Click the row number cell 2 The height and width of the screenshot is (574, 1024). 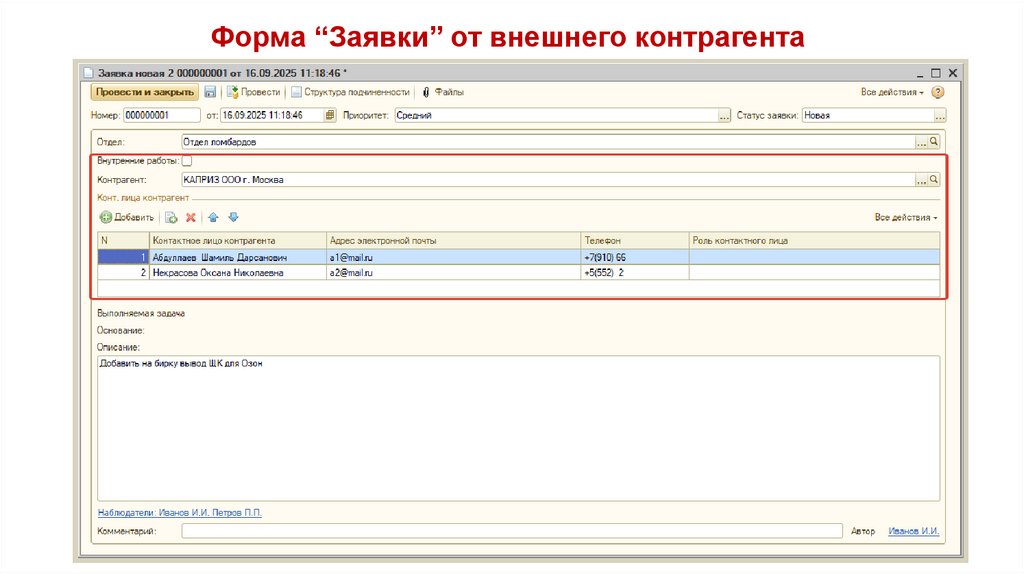point(123,273)
